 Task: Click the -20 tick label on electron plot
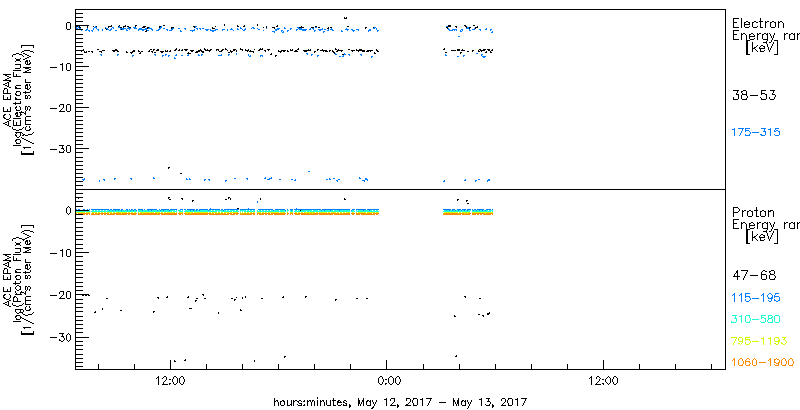[x=61, y=108]
